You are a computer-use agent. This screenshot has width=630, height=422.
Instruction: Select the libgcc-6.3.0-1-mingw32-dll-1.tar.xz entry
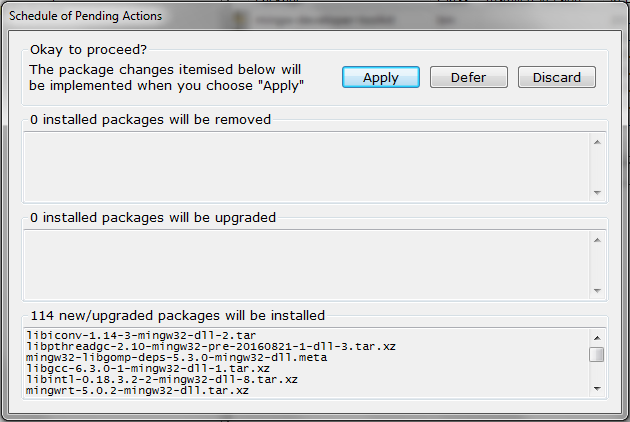click(x=147, y=368)
